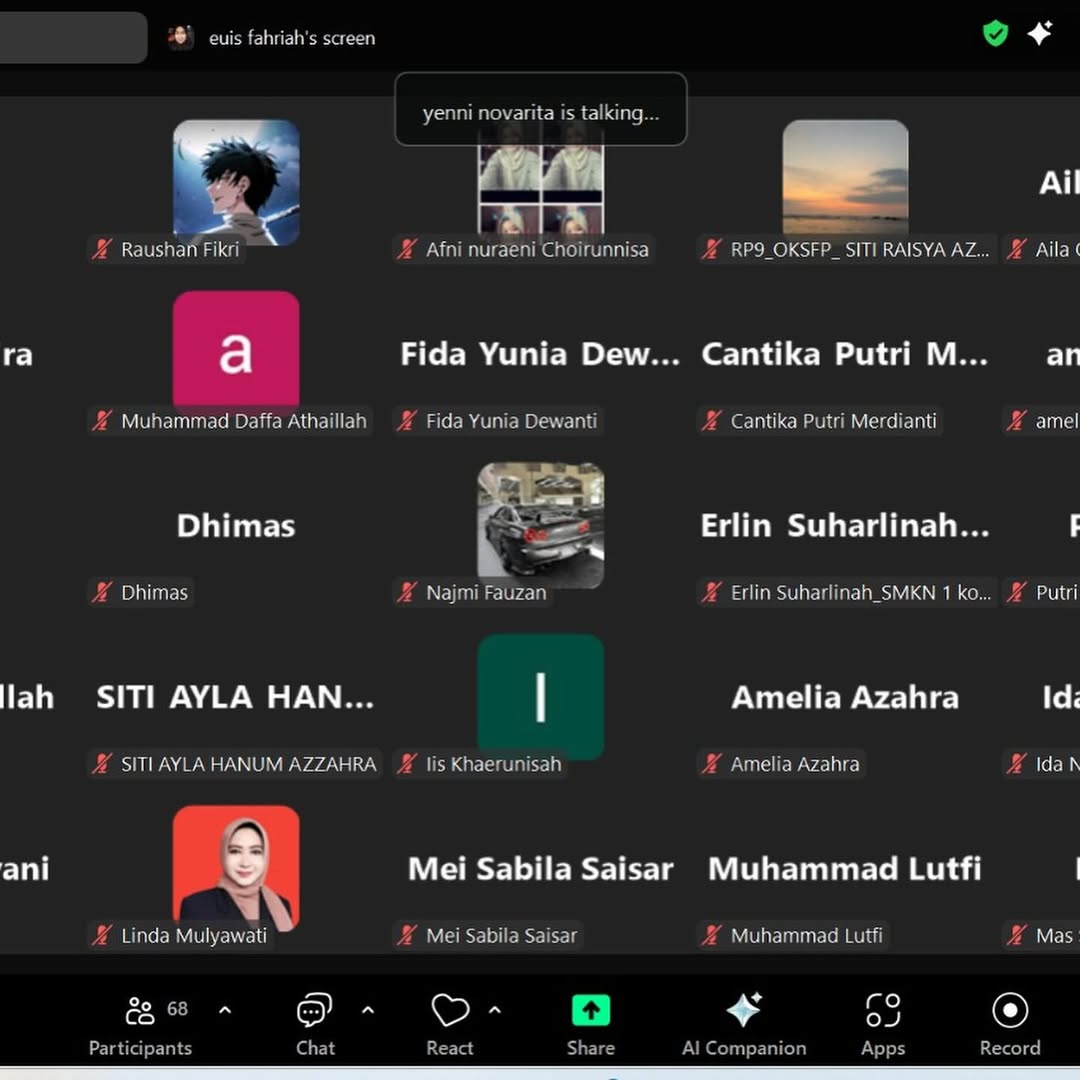
Task: Click the green encryption shield icon
Action: [995, 34]
